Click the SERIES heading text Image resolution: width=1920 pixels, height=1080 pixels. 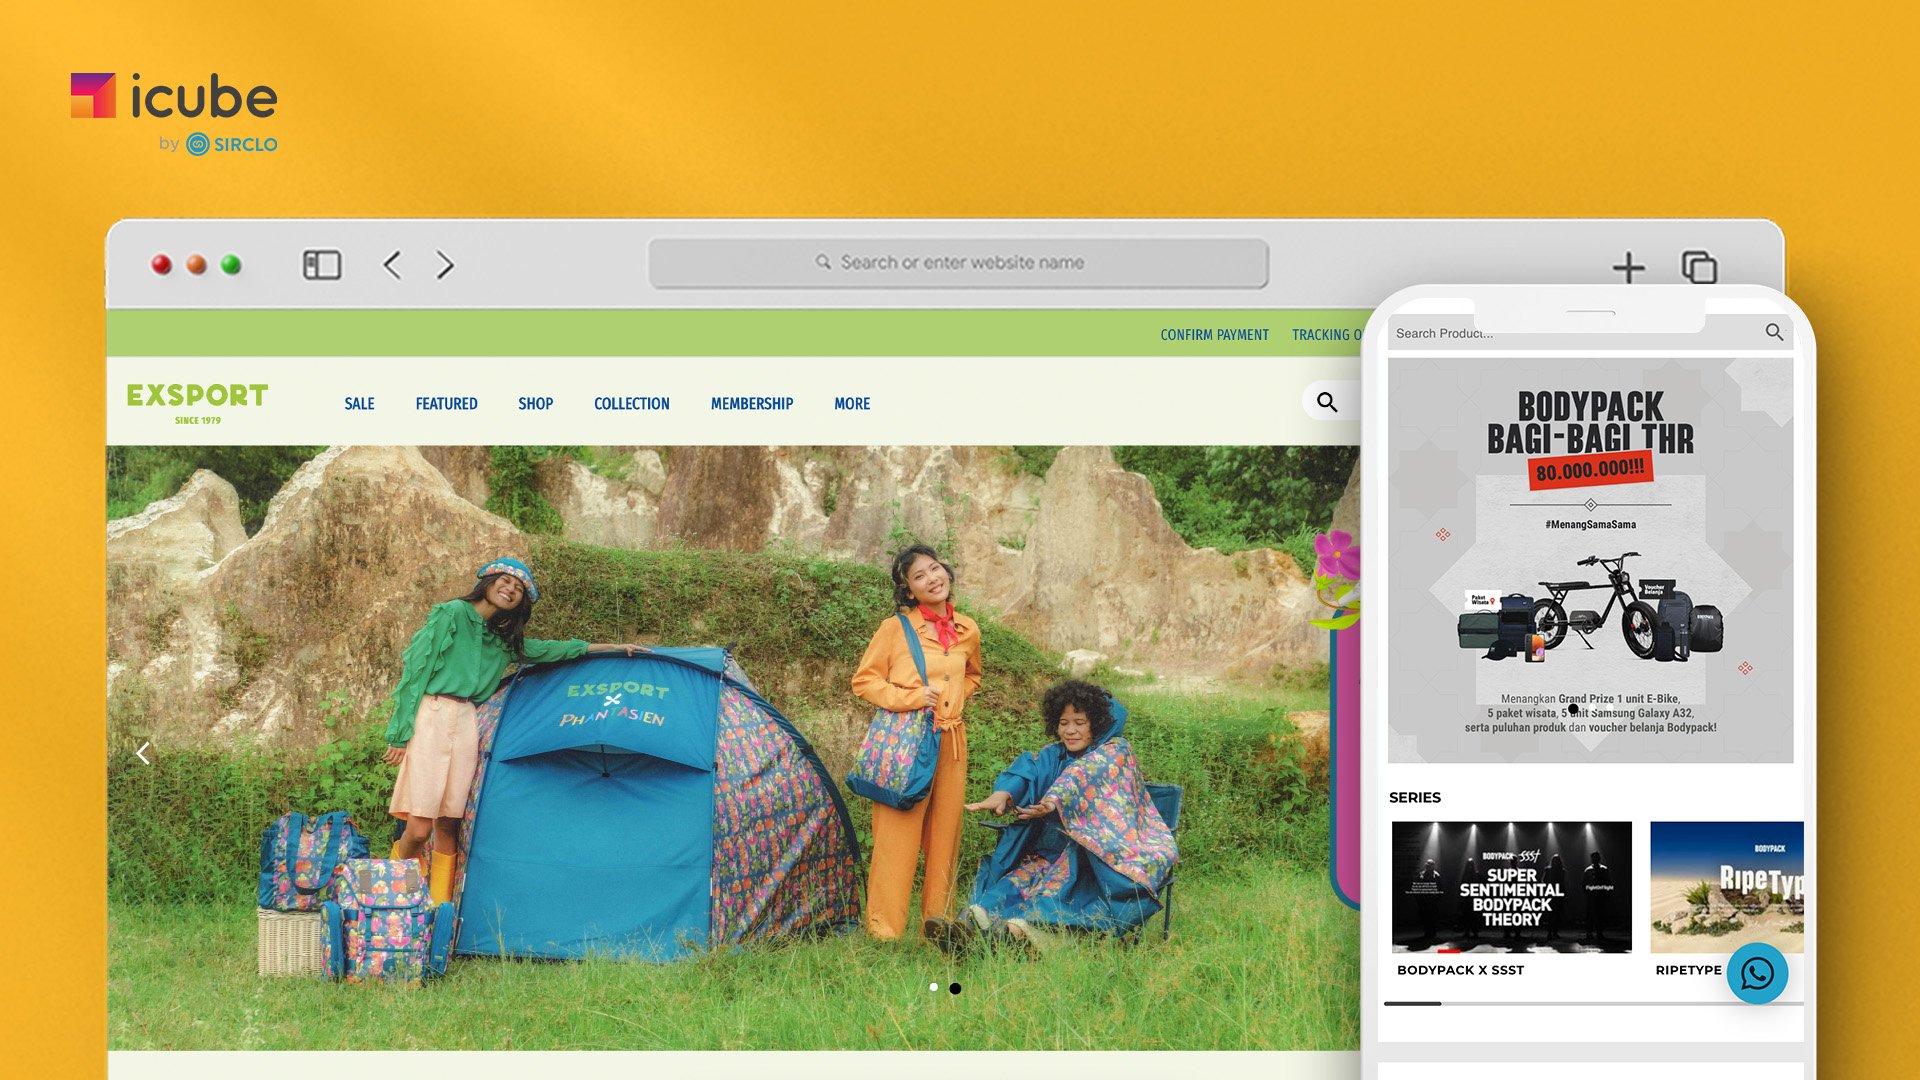click(1414, 798)
